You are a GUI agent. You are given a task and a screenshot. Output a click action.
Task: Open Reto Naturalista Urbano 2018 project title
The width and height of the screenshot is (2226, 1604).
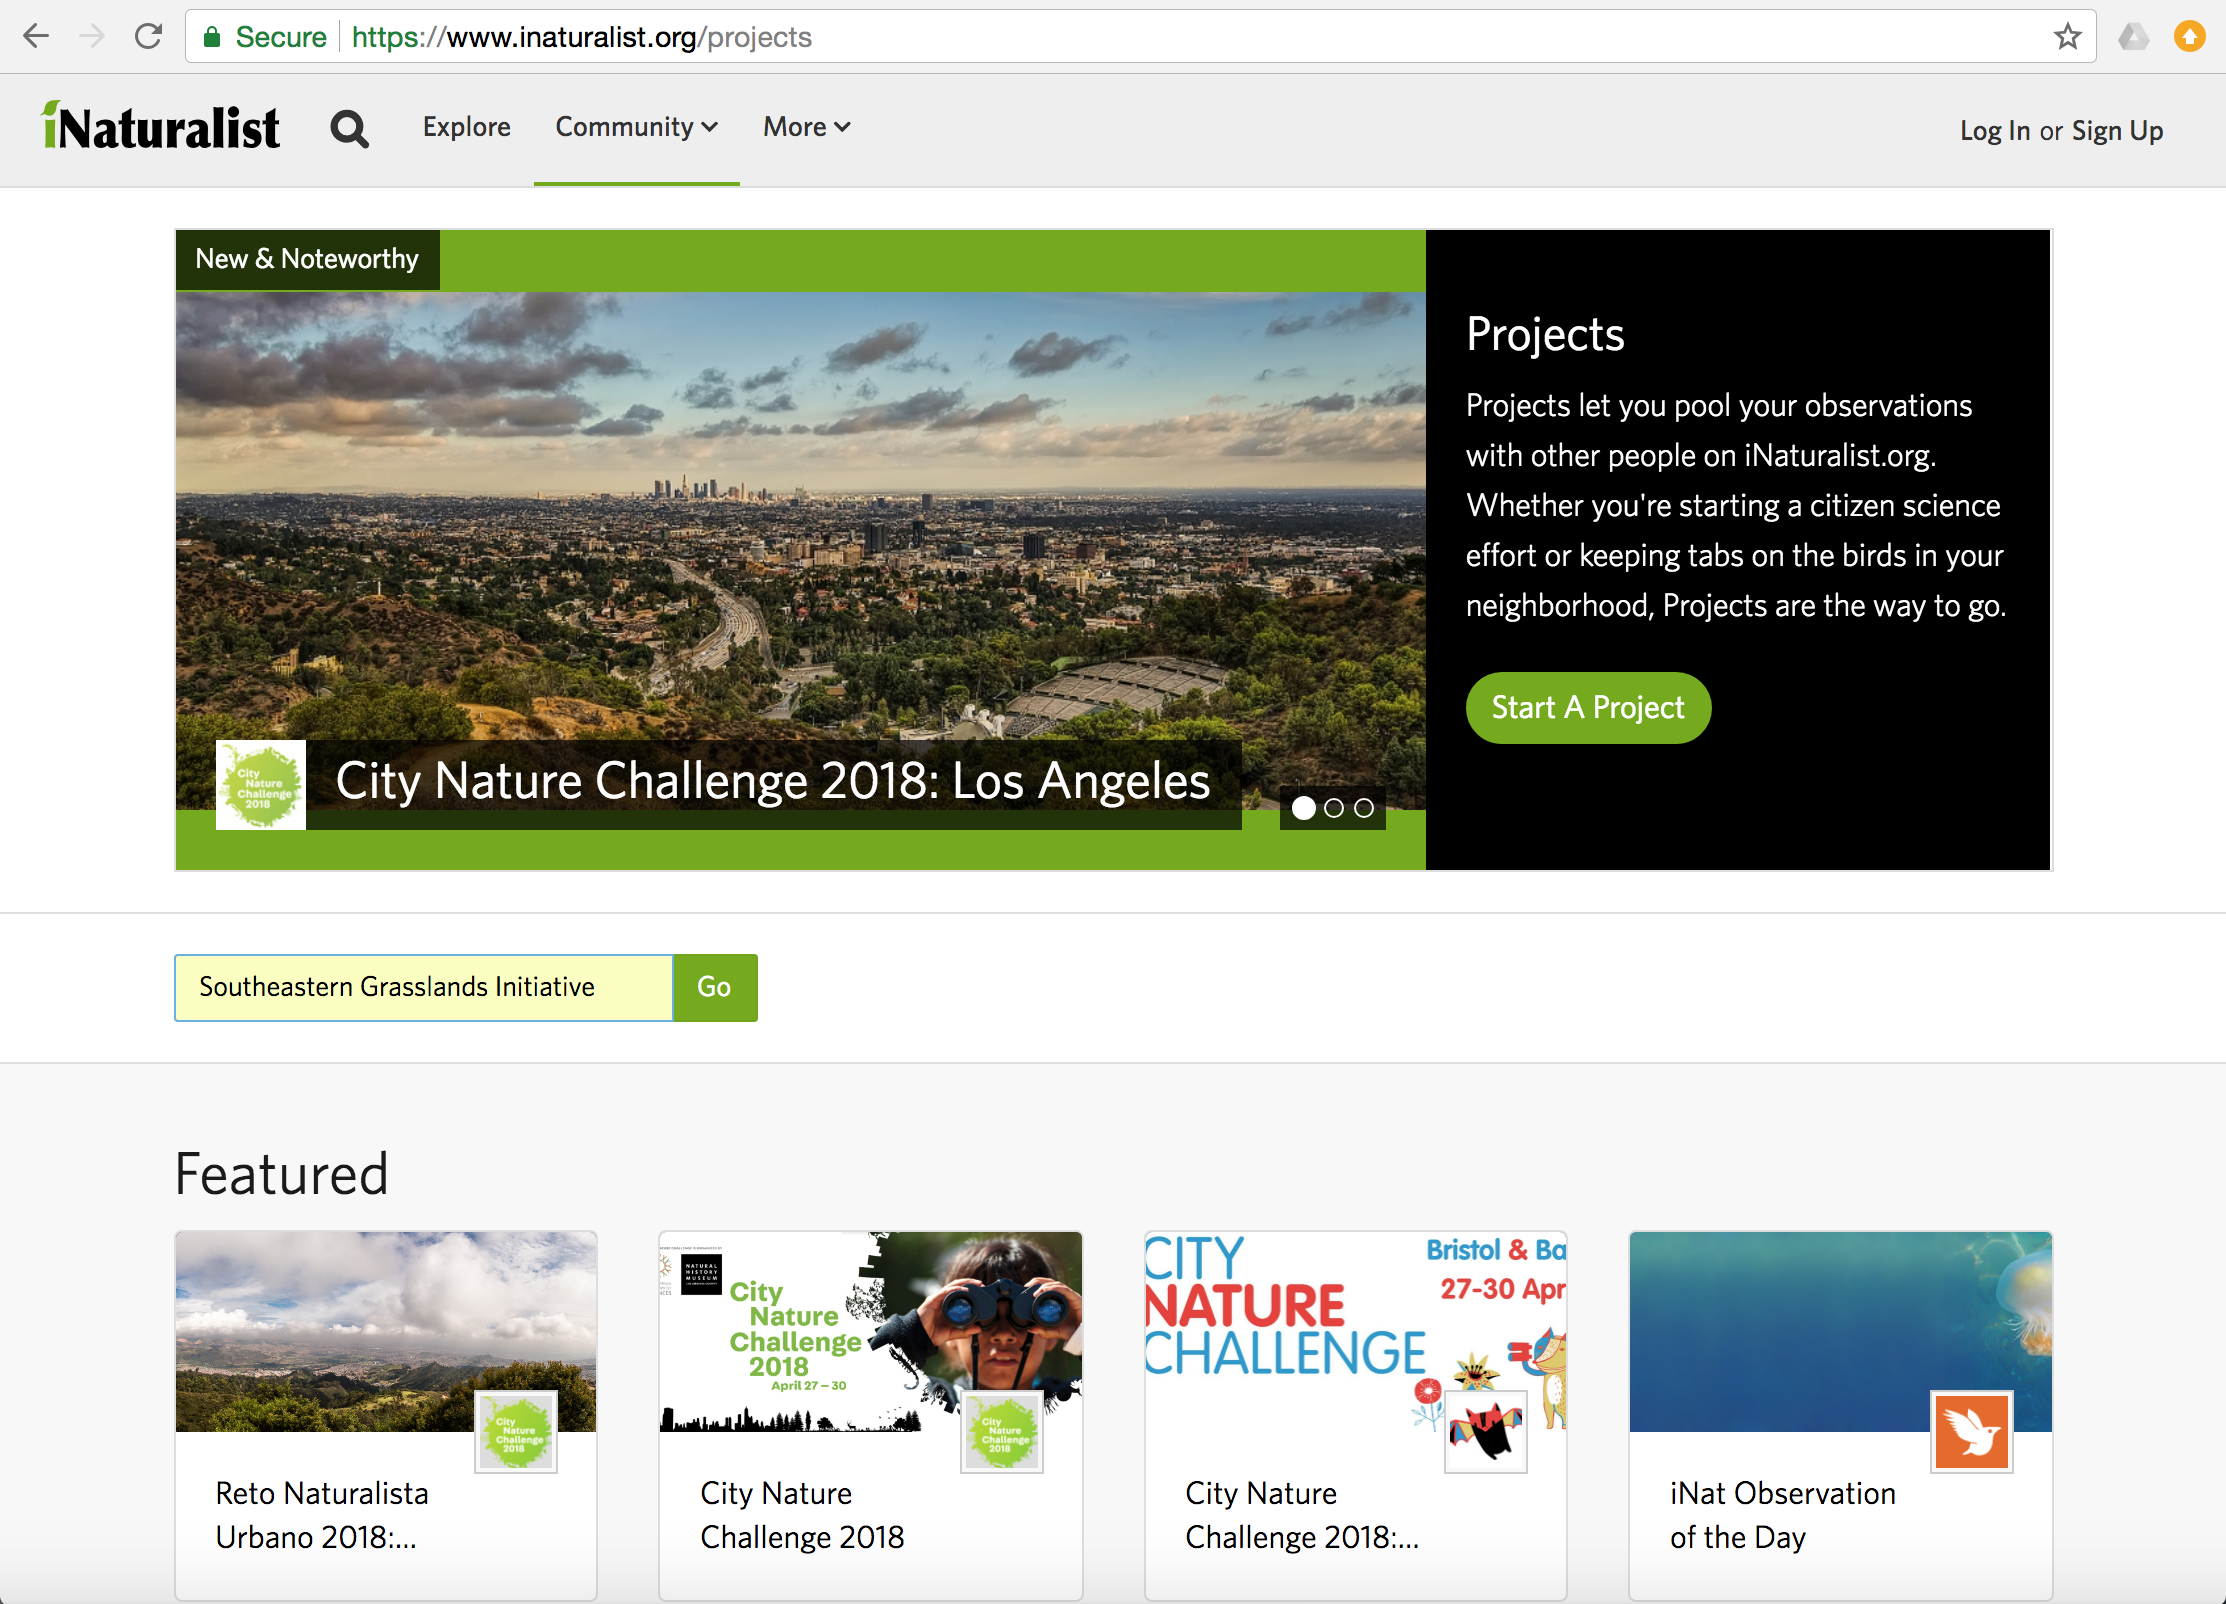[x=322, y=1515]
